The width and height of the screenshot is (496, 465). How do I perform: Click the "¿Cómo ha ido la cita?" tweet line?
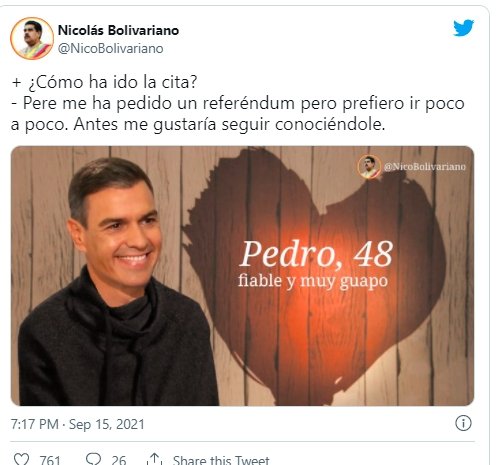pyautogui.click(x=113, y=82)
